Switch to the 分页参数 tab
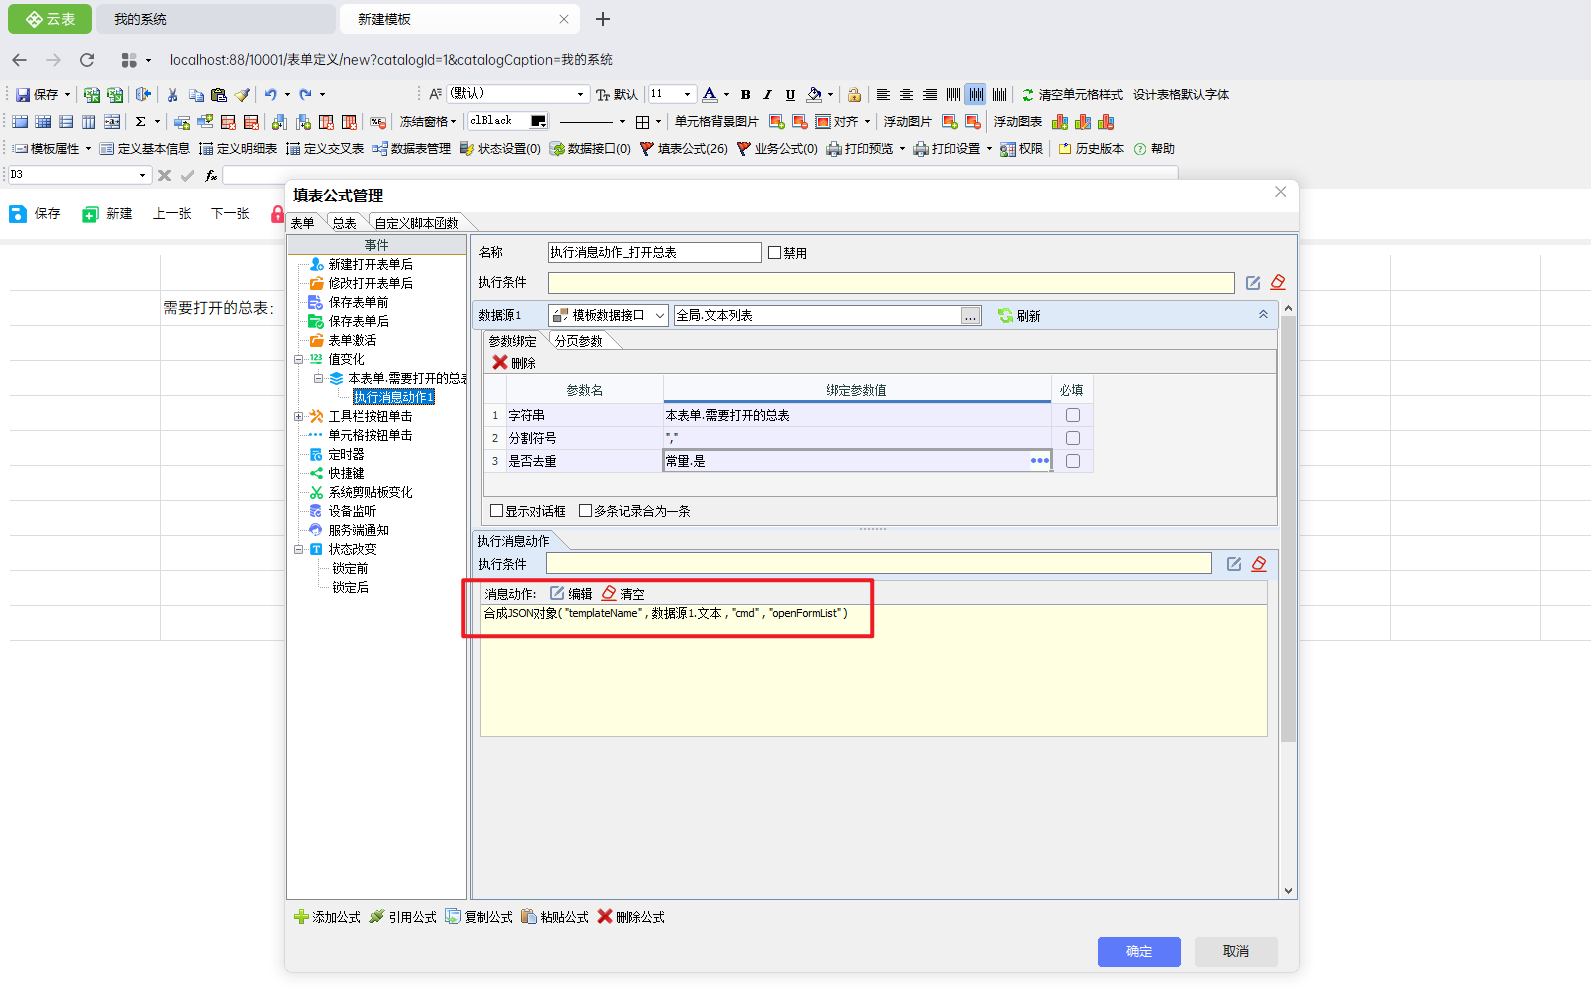1591x1001 pixels. point(578,341)
